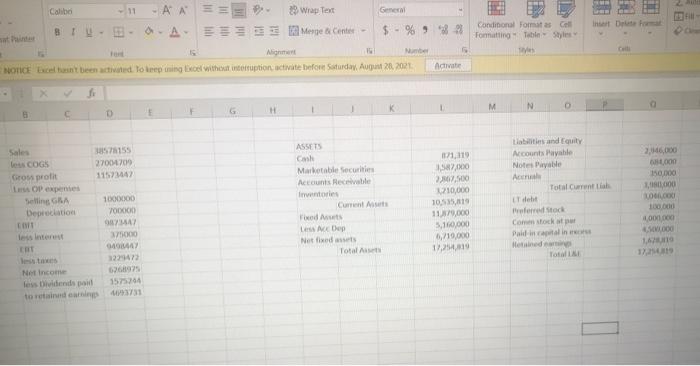
Task: Toggle Italic formatting
Action: coord(73,32)
